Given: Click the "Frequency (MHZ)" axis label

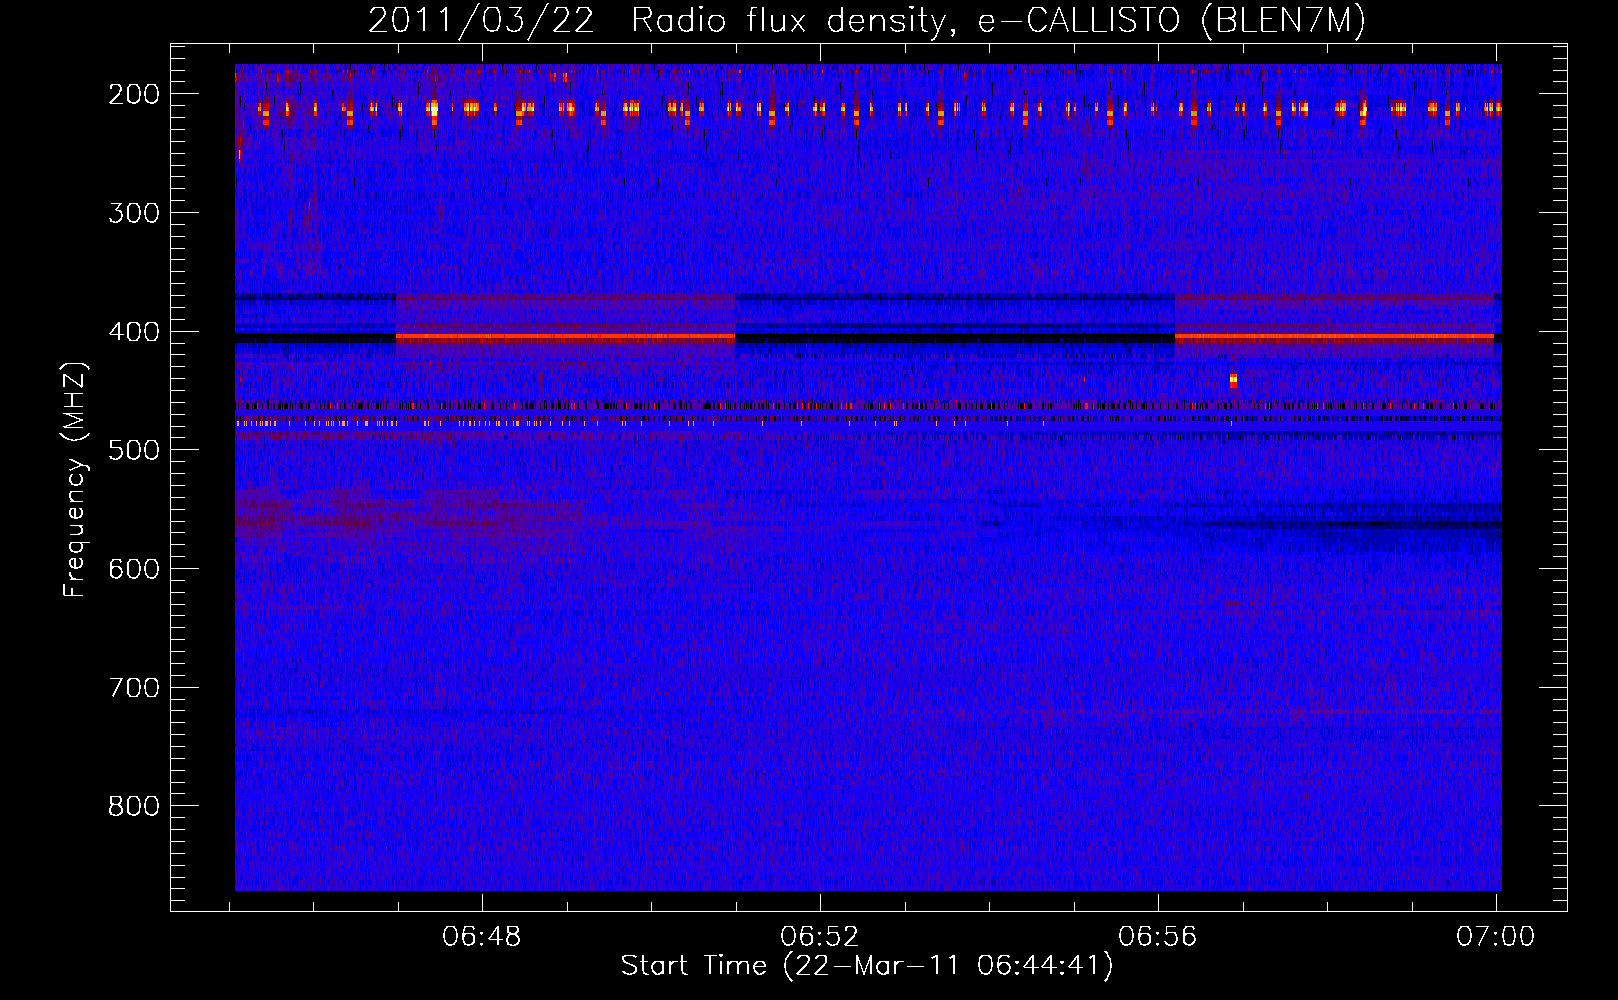Looking at the screenshot, I should (x=75, y=479).
